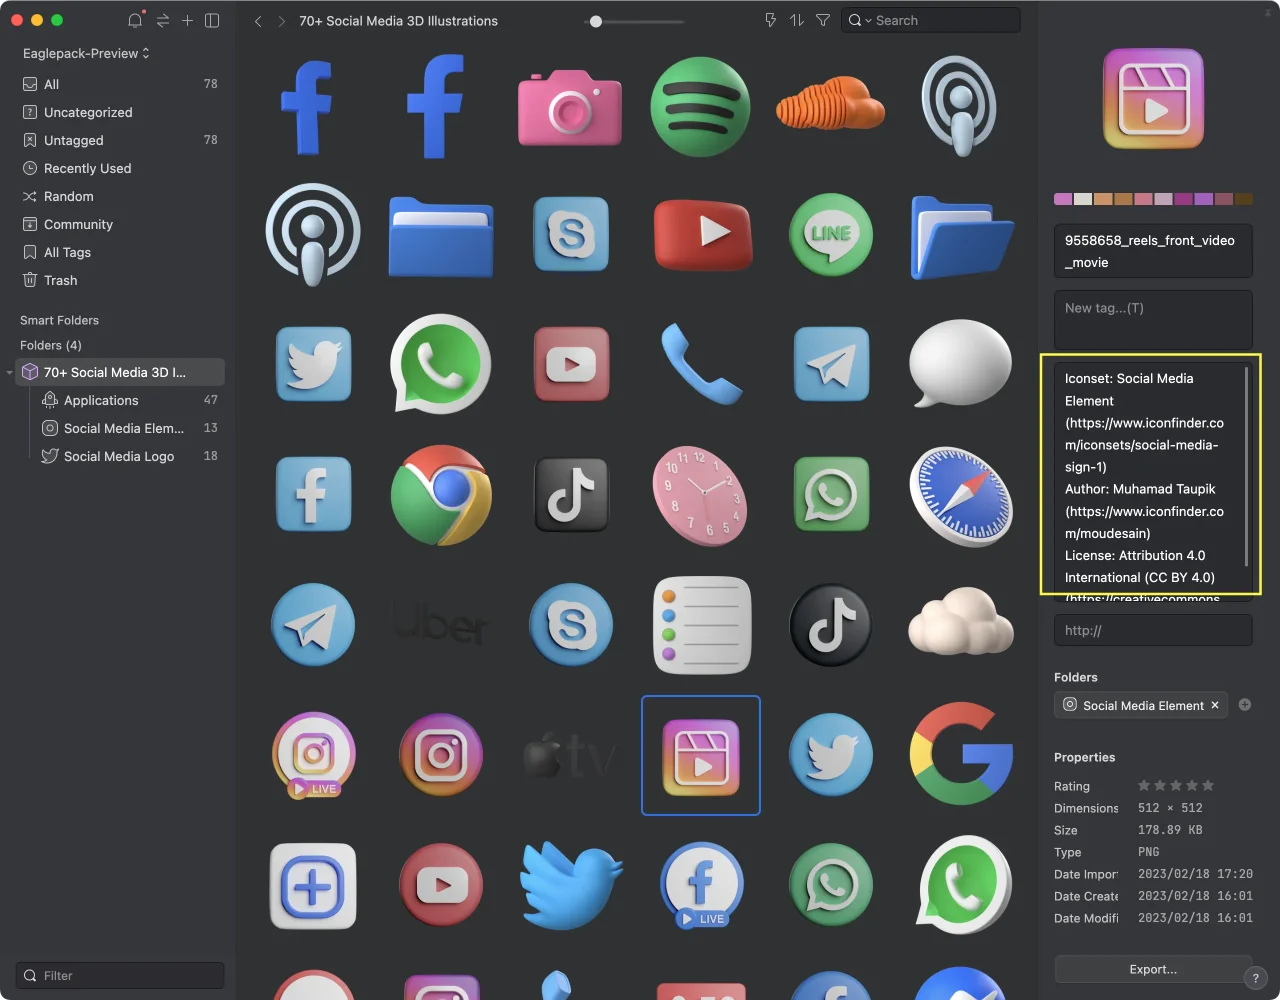Open the help question mark button
Screen dimensions: 1280x1000
1255,978
